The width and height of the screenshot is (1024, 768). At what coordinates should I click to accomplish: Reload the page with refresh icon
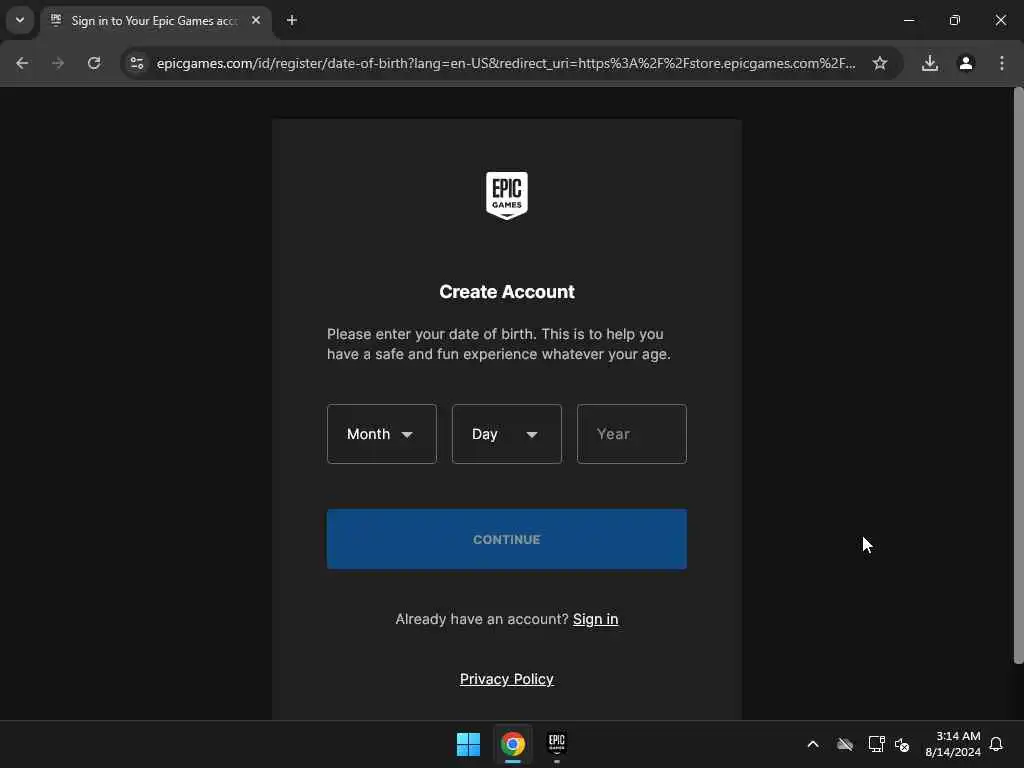point(94,63)
